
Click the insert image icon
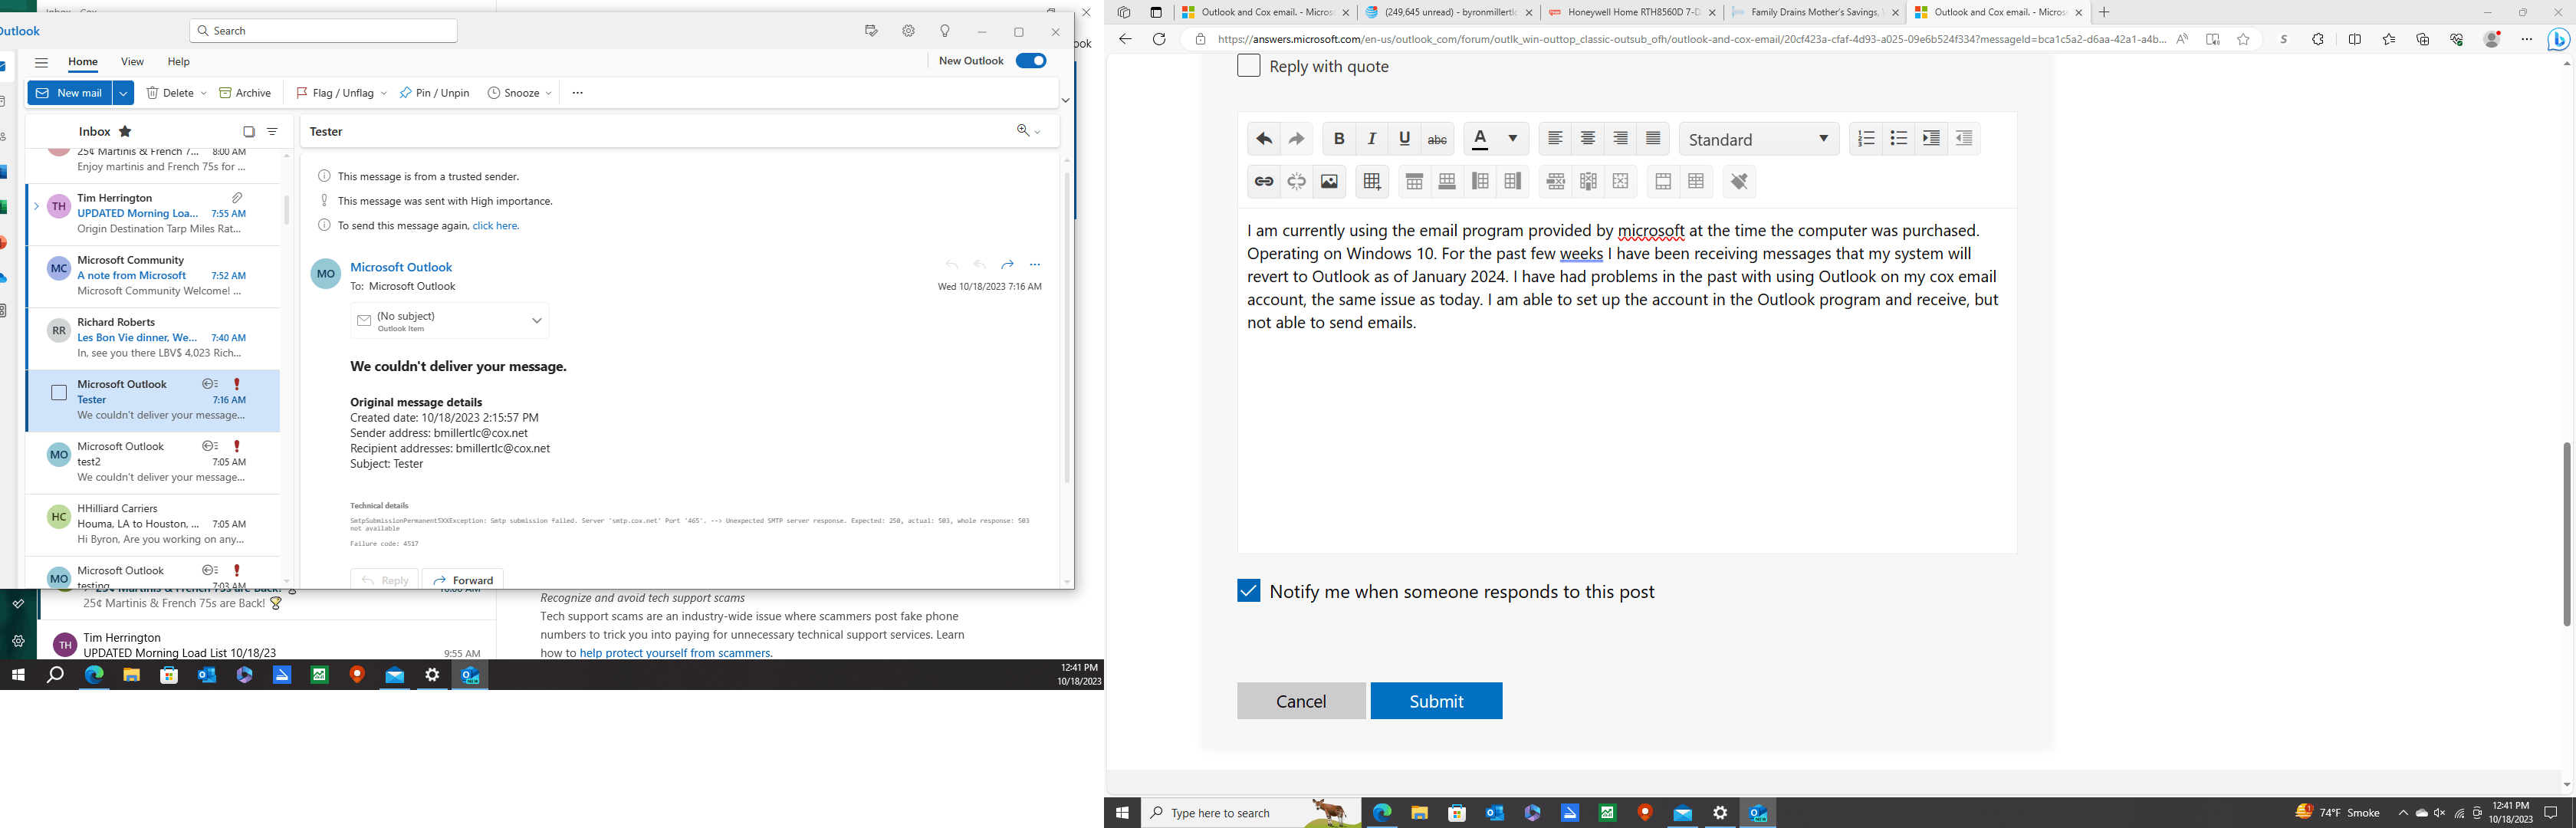click(1329, 182)
